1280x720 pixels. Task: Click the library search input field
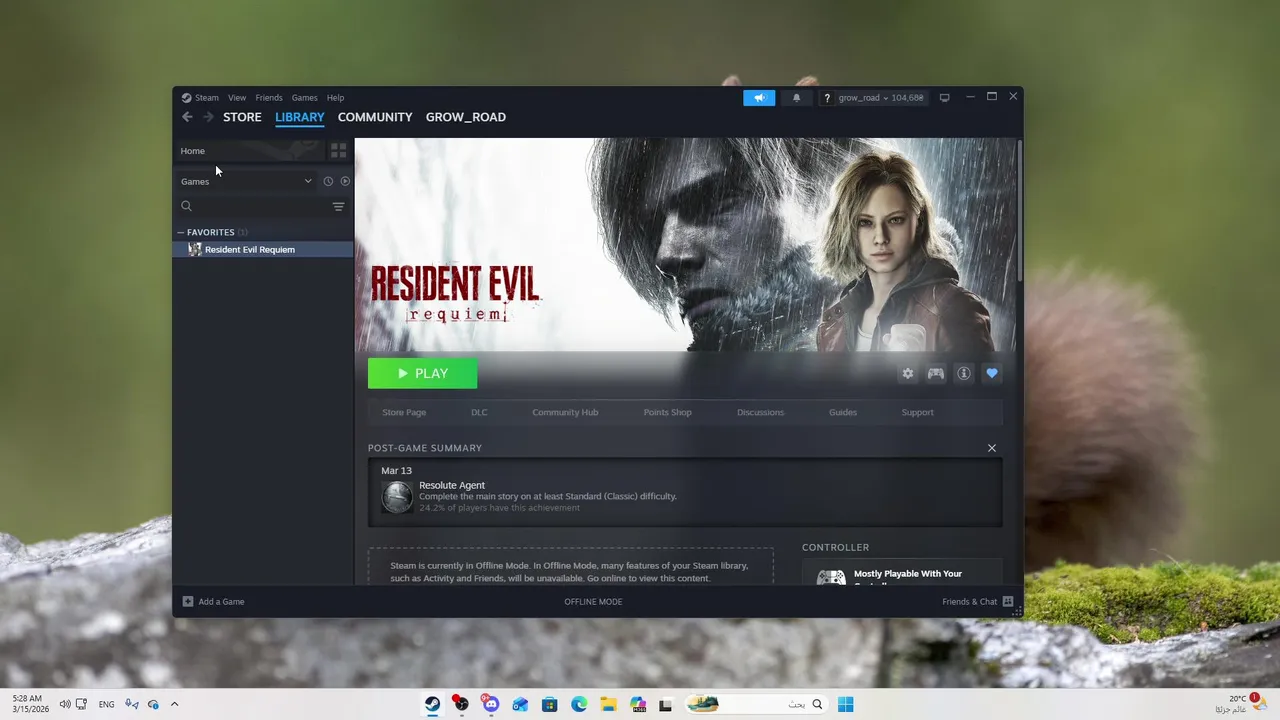point(260,206)
